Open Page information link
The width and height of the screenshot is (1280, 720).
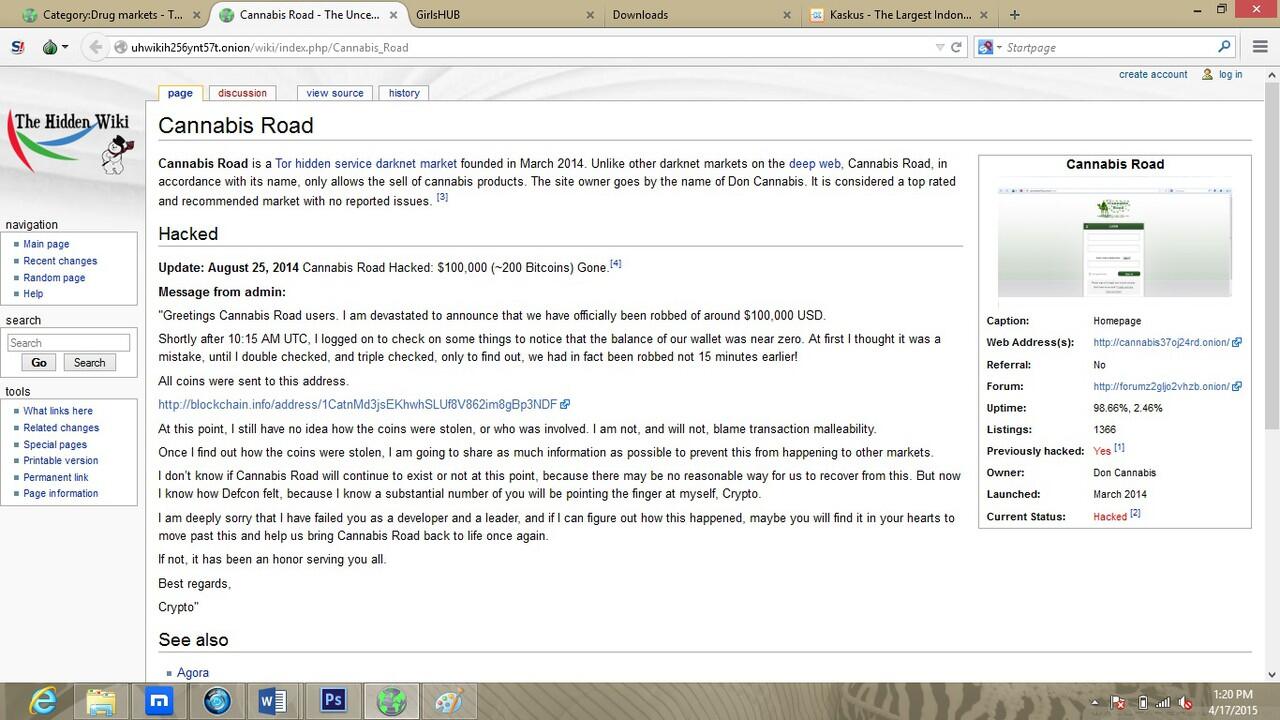tap(61, 494)
